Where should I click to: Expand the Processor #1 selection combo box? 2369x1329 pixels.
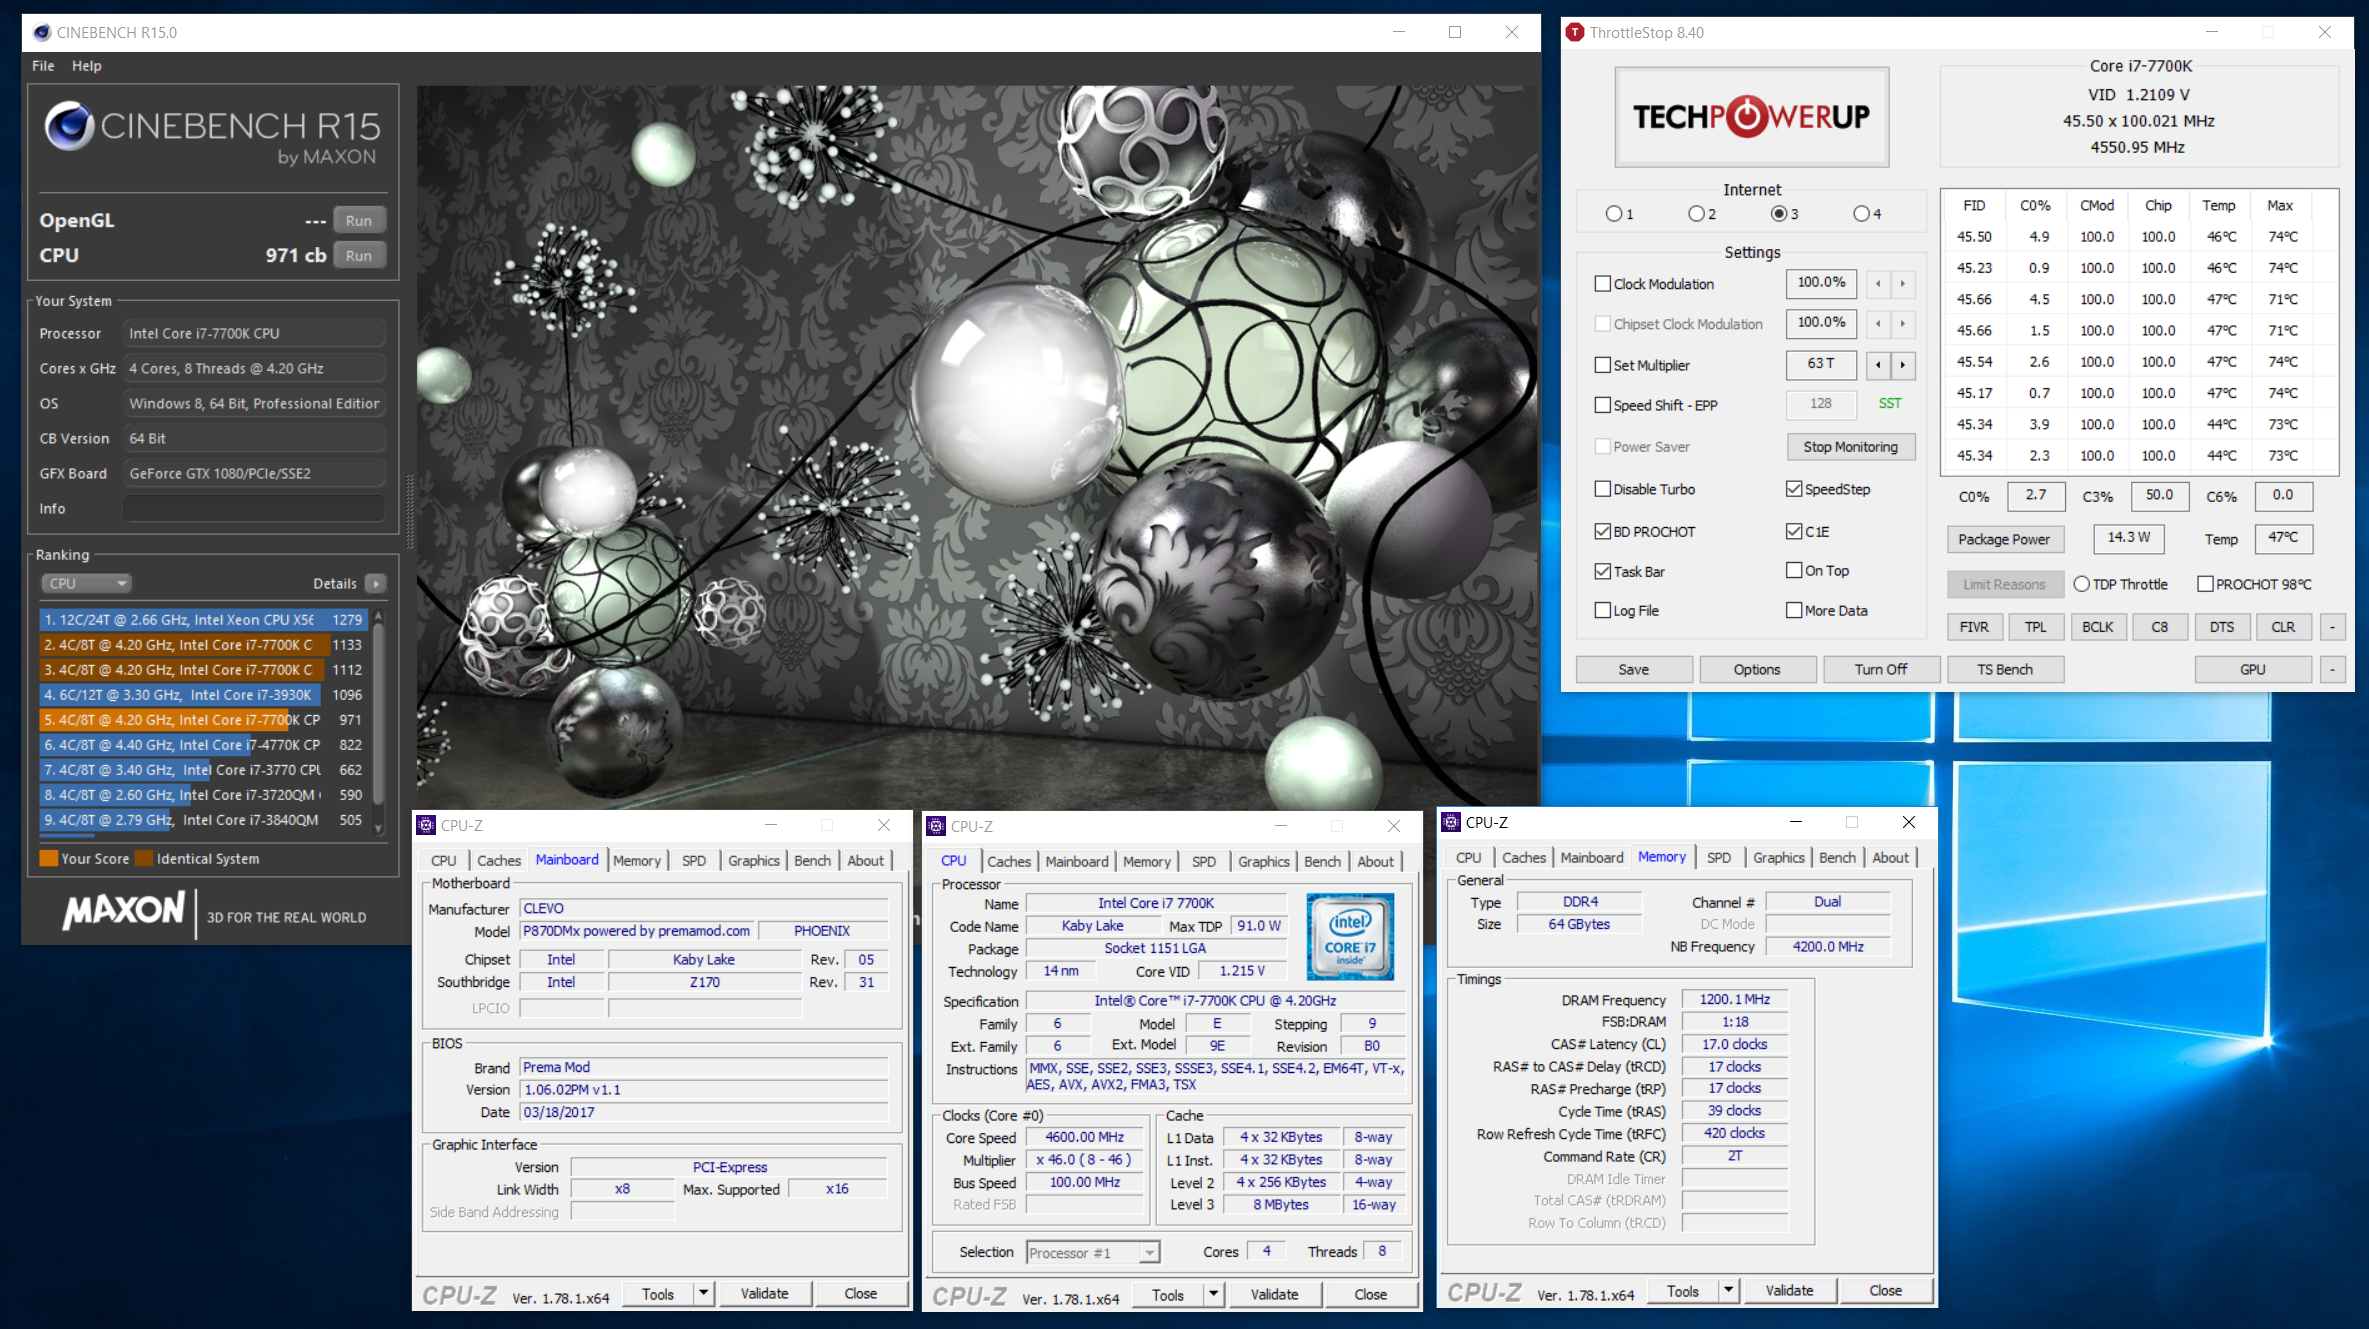pyautogui.click(x=1149, y=1252)
